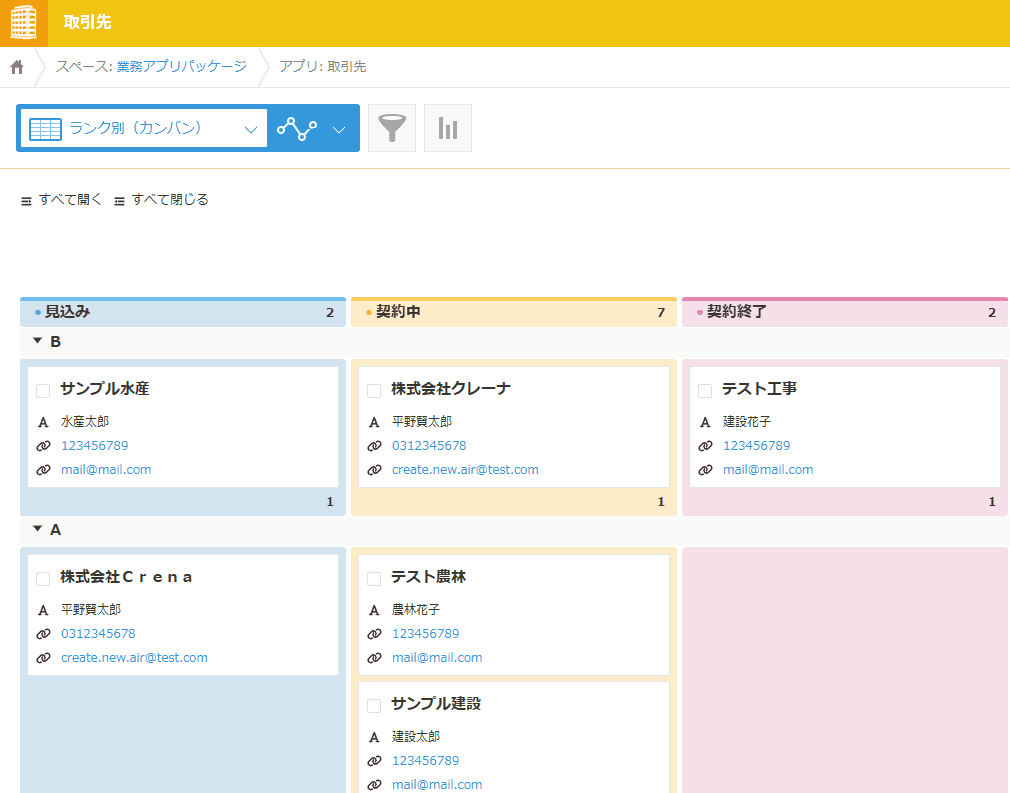Open 株式会社クレーナ email create.new.air@test.com

point(465,470)
